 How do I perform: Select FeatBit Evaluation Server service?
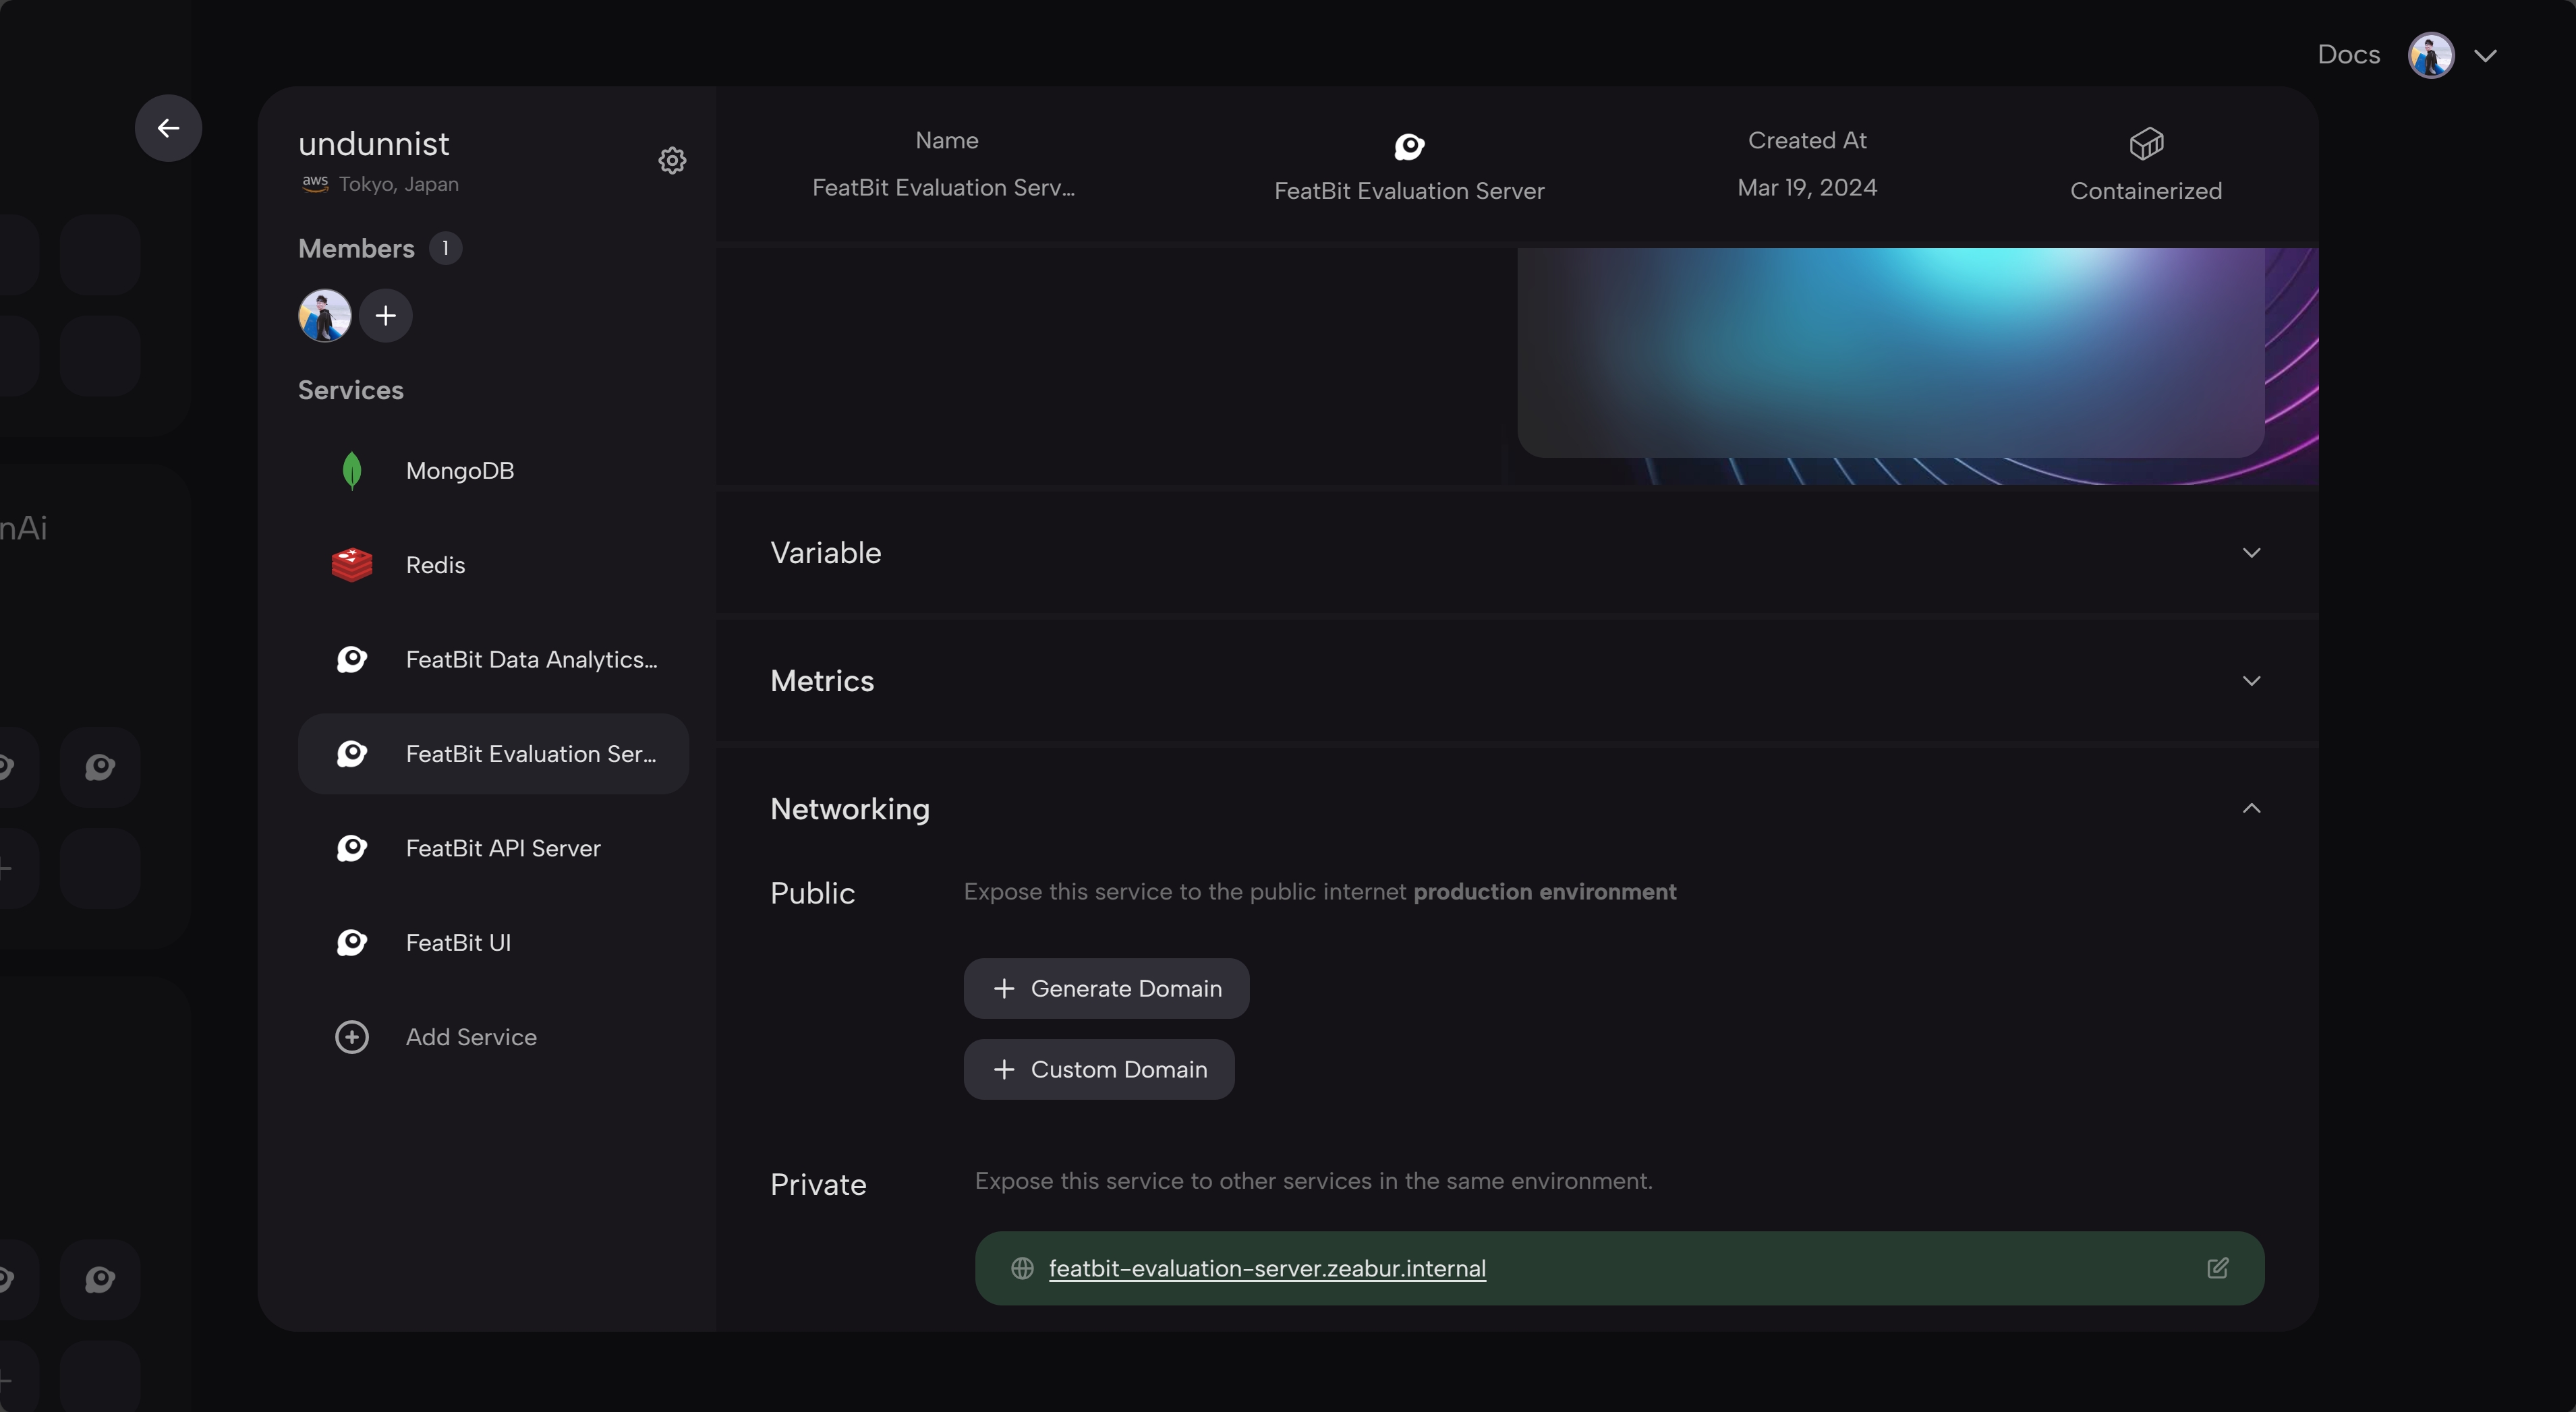point(493,753)
